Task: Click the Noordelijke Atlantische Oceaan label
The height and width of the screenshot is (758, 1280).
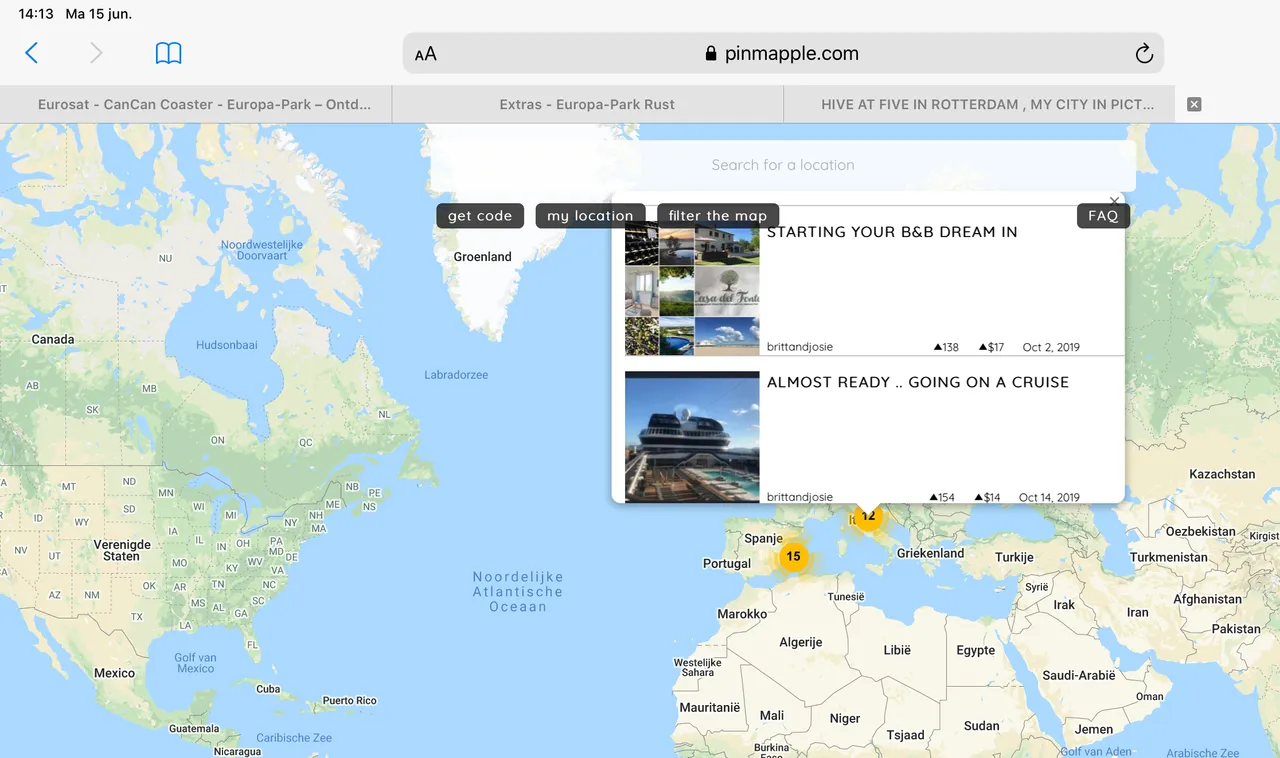Action: [x=518, y=592]
